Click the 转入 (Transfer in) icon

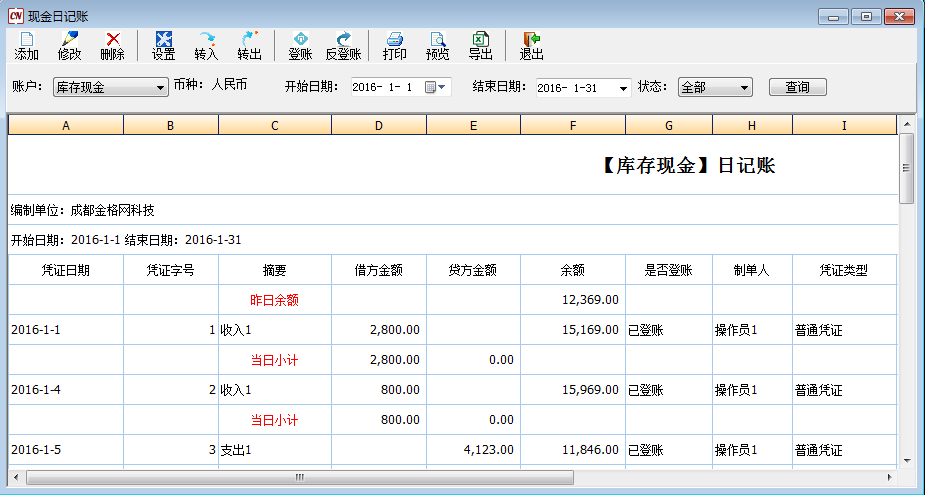coord(206,45)
